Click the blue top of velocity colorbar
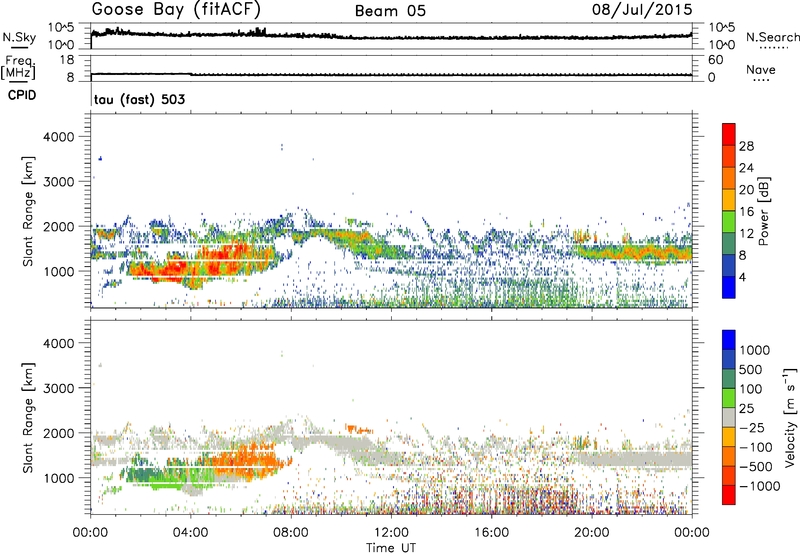The height and width of the screenshot is (554, 800). pyautogui.click(x=729, y=340)
